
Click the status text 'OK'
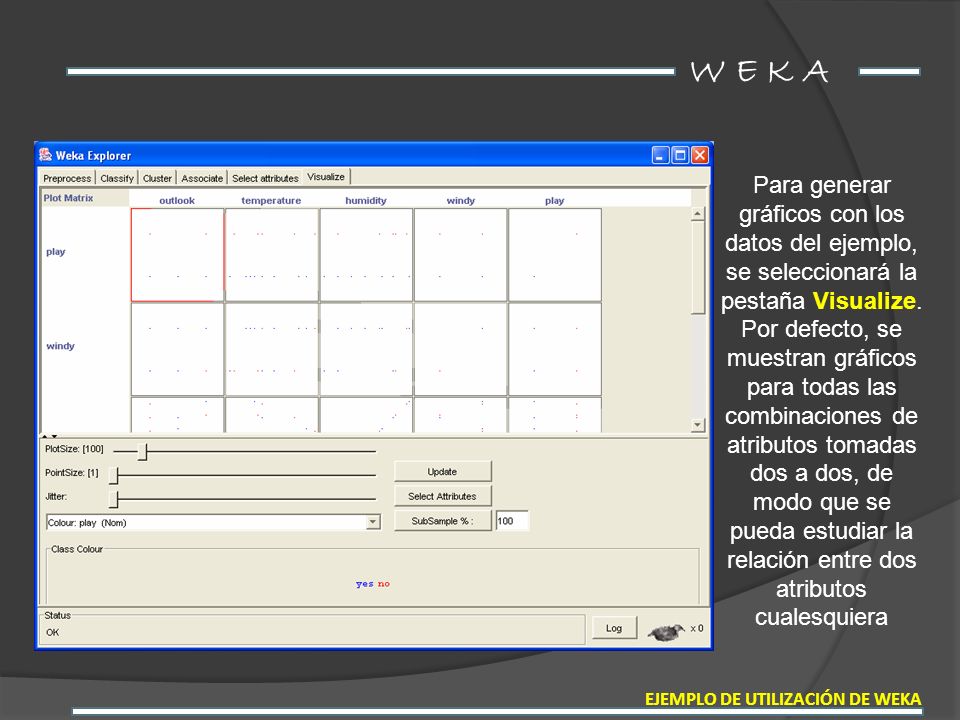pyautogui.click(x=53, y=632)
